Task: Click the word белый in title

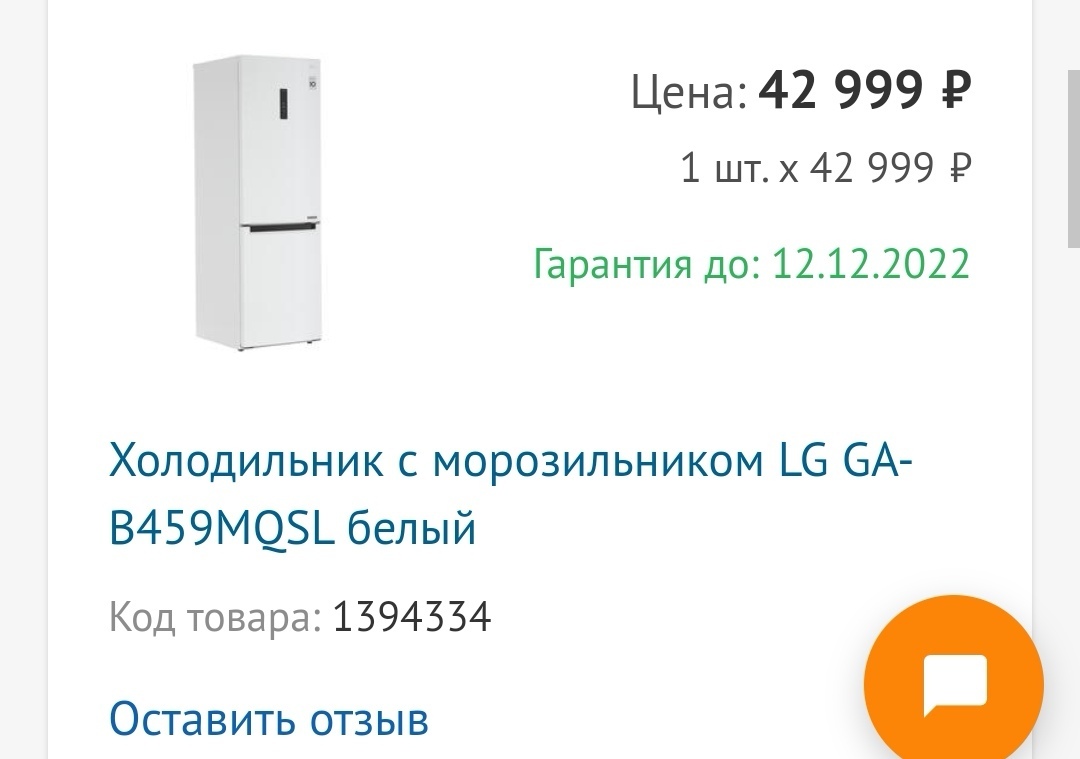Action: click(411, 528)
